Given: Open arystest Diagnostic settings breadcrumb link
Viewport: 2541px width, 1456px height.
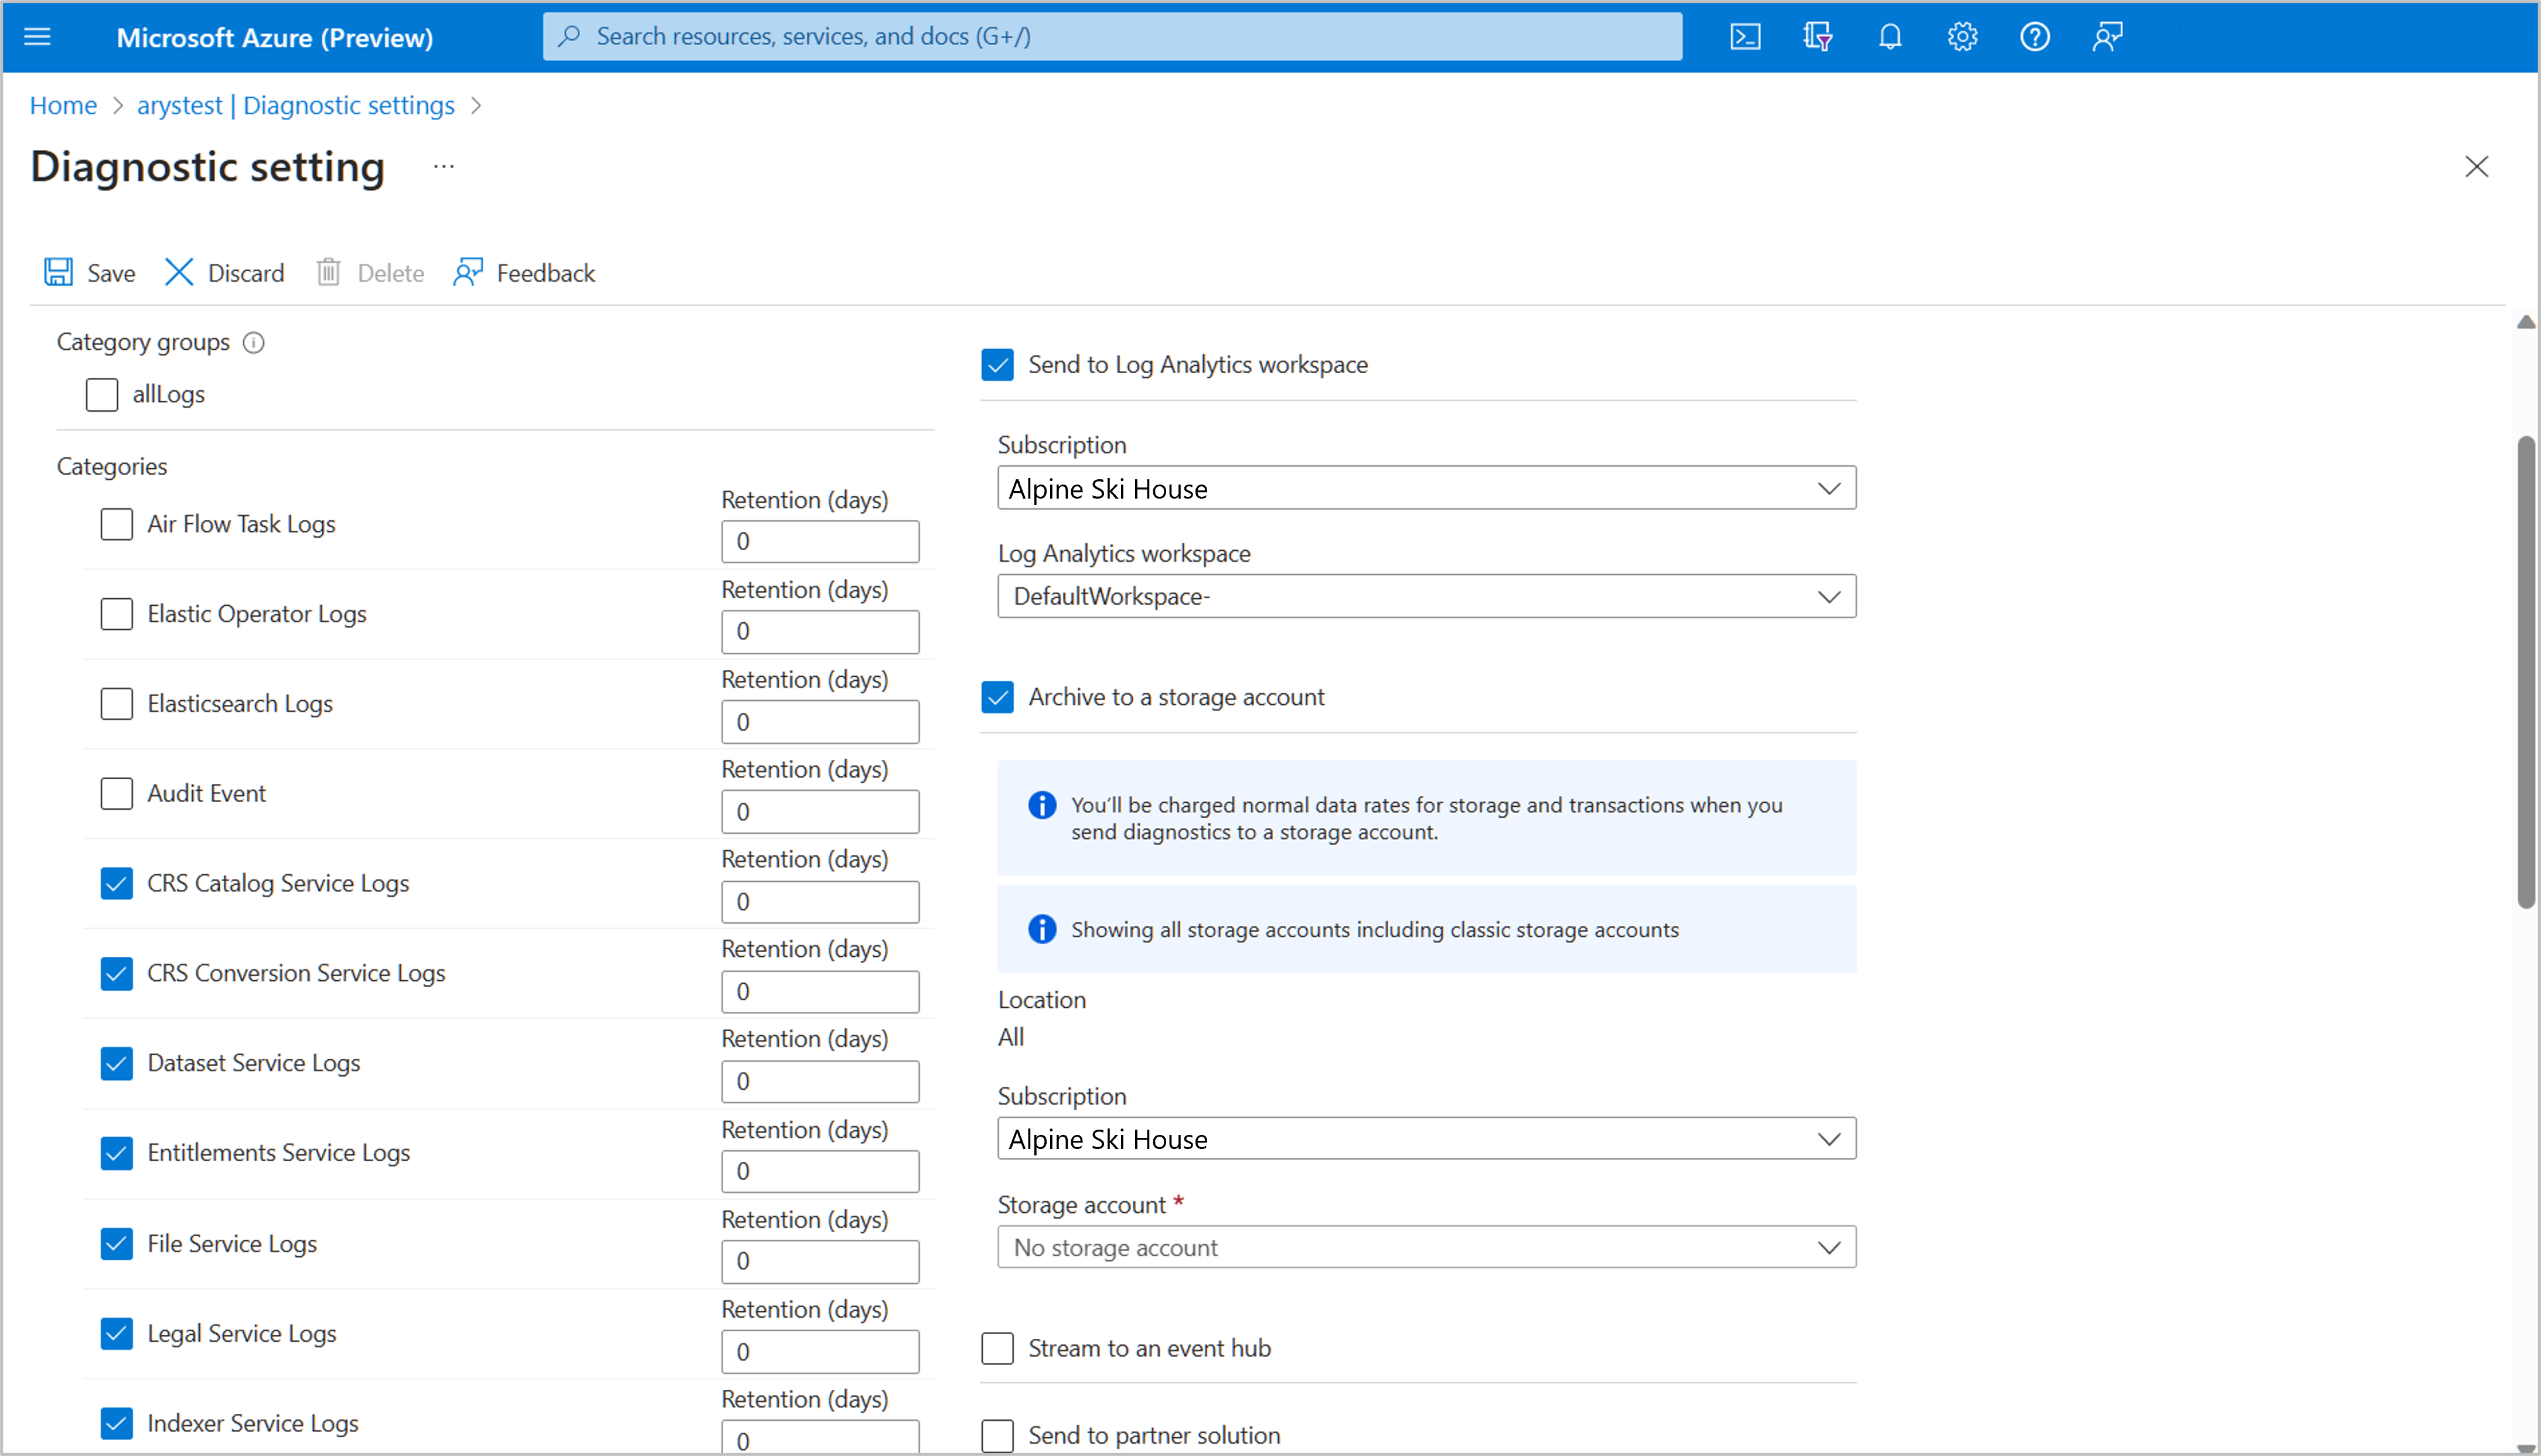Looking at the screenshot, I should point(296,105).
